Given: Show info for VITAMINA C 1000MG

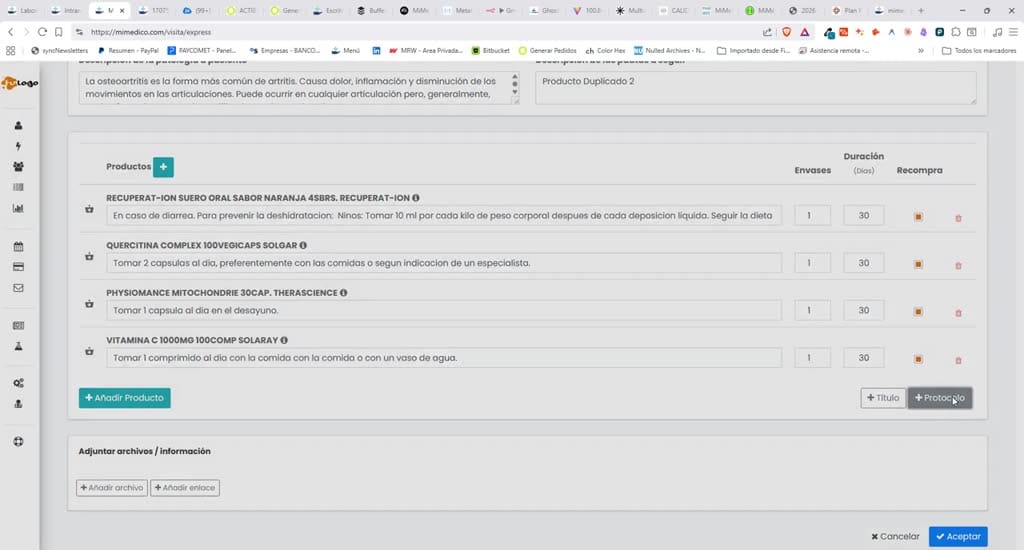Looking at the screenshot, I should (x=284, y=340).
